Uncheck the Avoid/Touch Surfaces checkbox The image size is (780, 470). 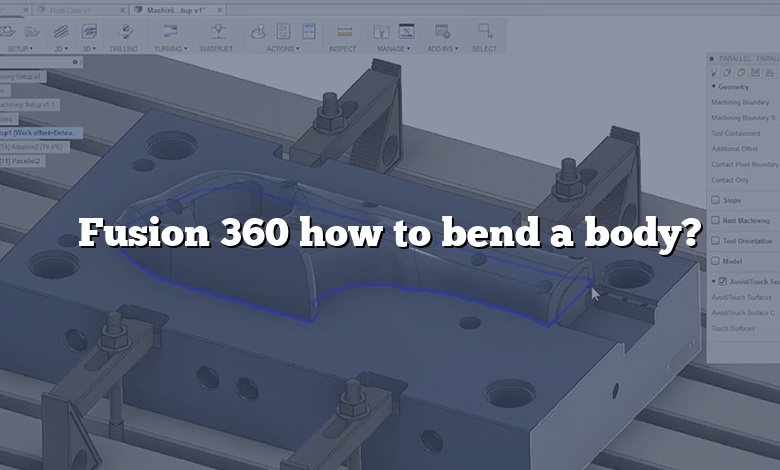pos(723,282)
